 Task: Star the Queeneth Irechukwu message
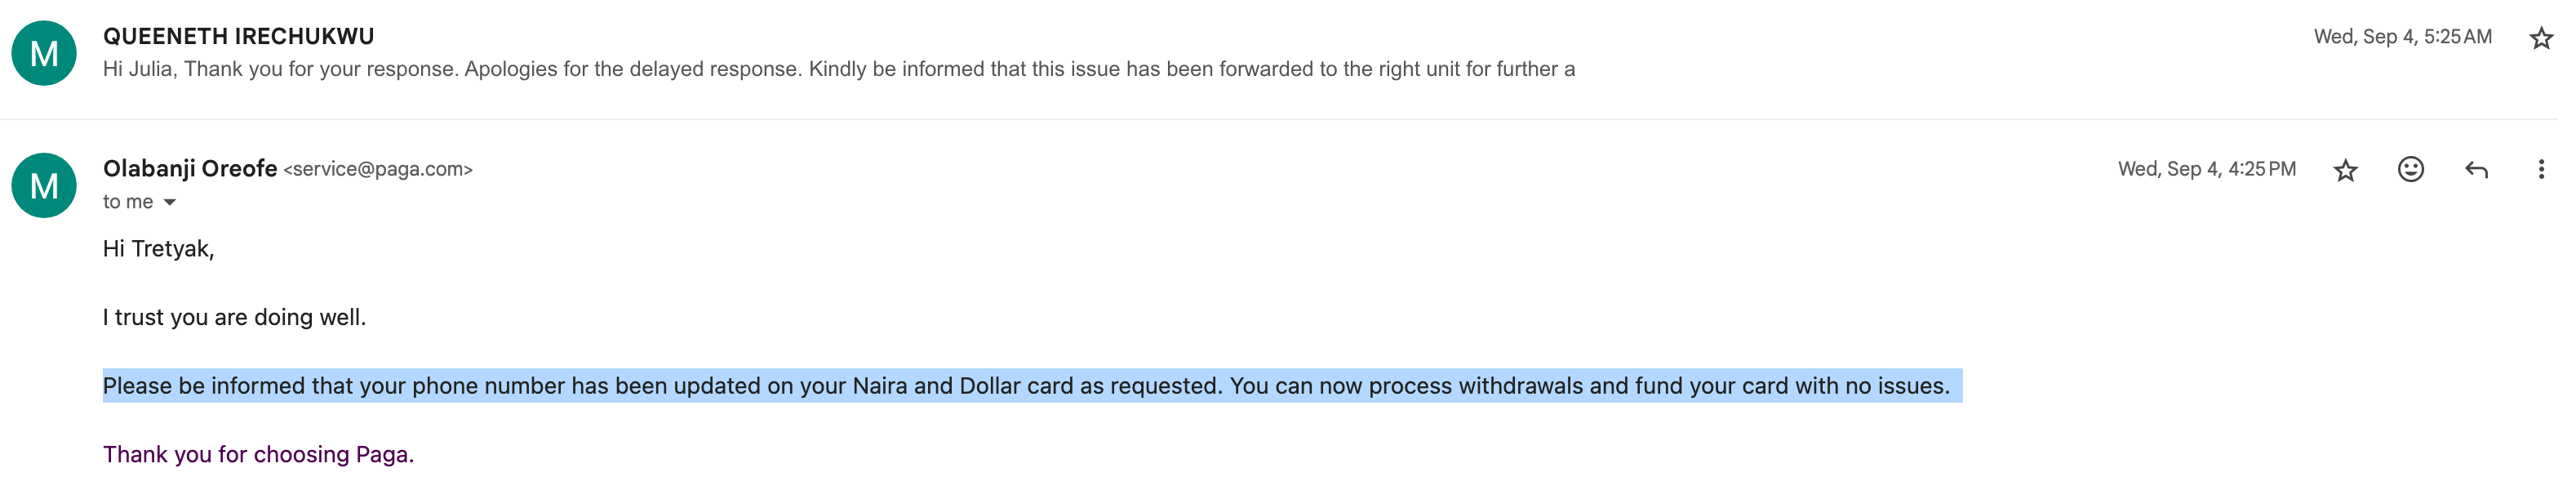pos(2541,38)
